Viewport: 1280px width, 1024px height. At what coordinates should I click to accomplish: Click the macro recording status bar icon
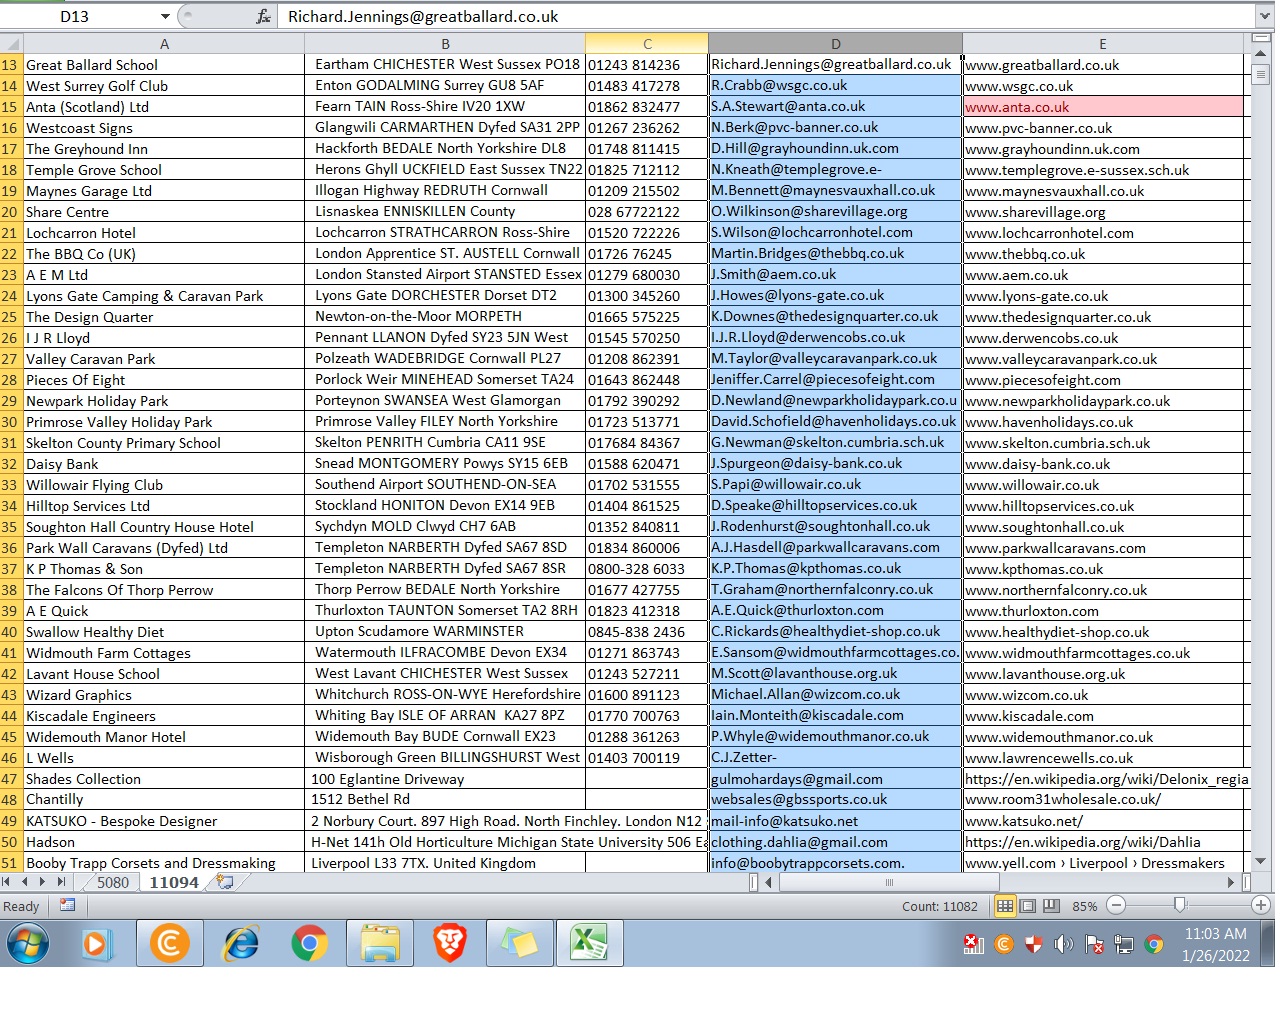[x=67, y=905]
